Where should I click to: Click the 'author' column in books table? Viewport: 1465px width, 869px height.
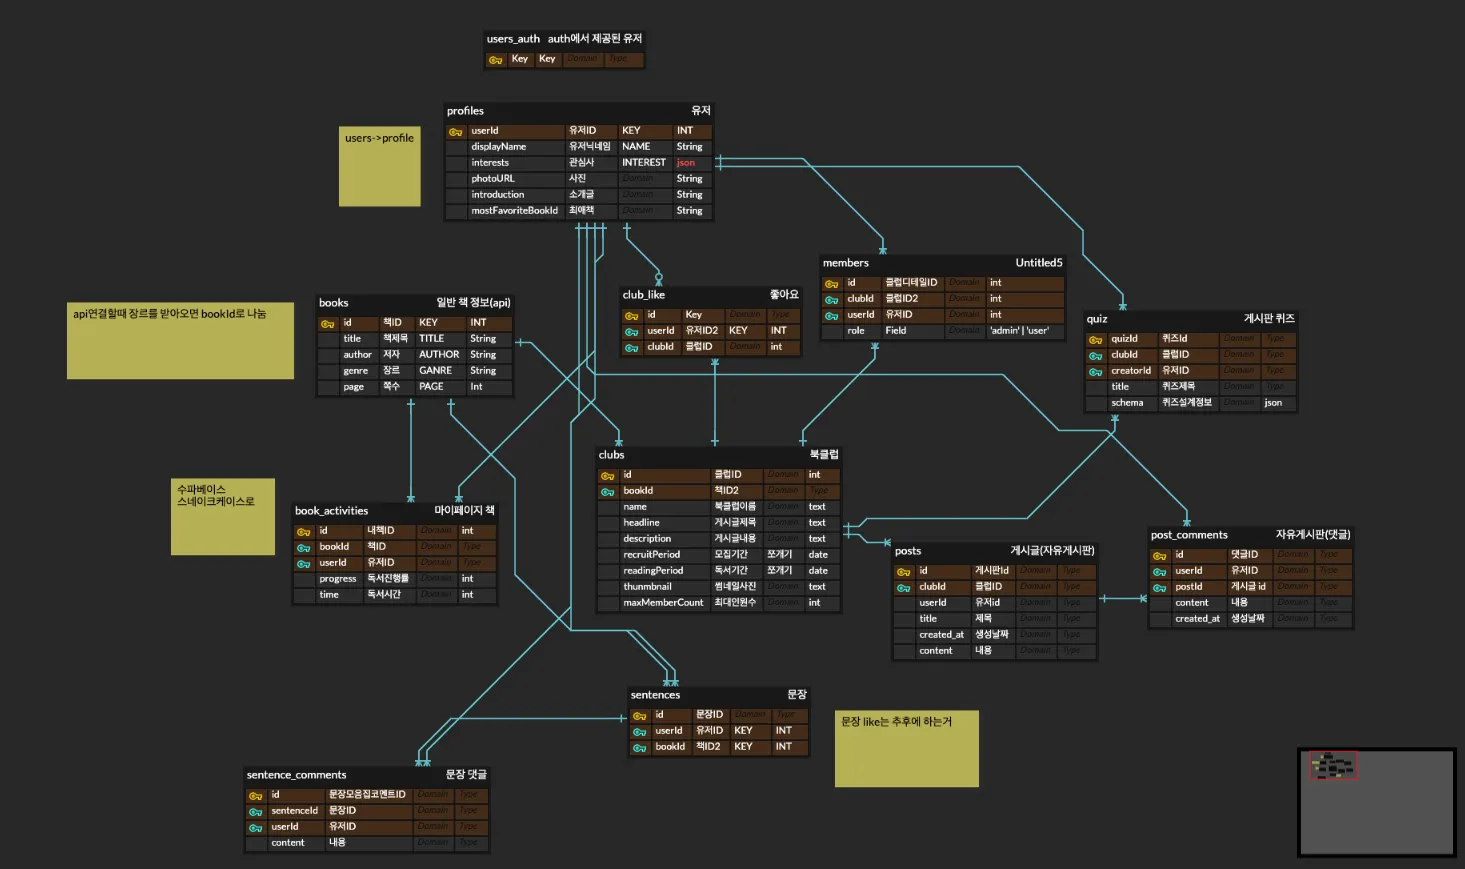click(358, 355)
